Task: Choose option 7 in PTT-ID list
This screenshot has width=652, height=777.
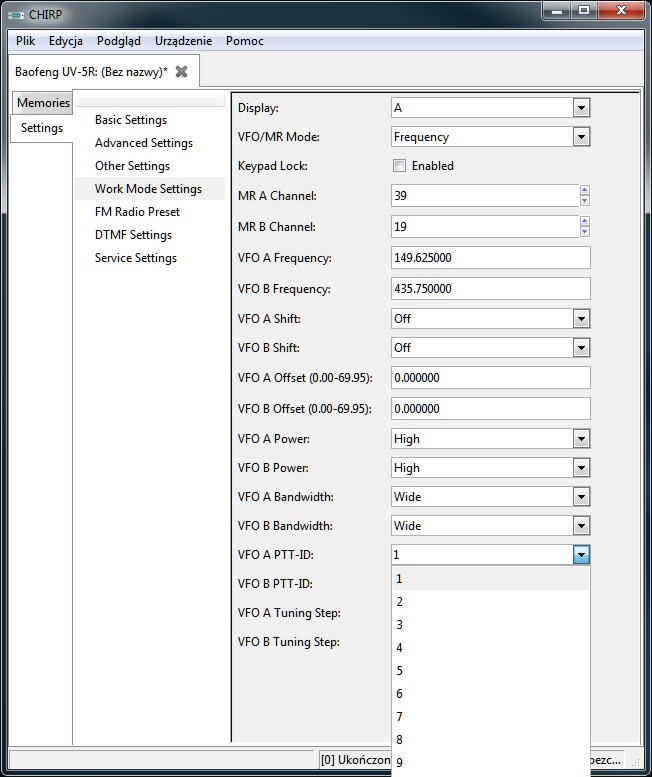Action: [x=490, y=717]
